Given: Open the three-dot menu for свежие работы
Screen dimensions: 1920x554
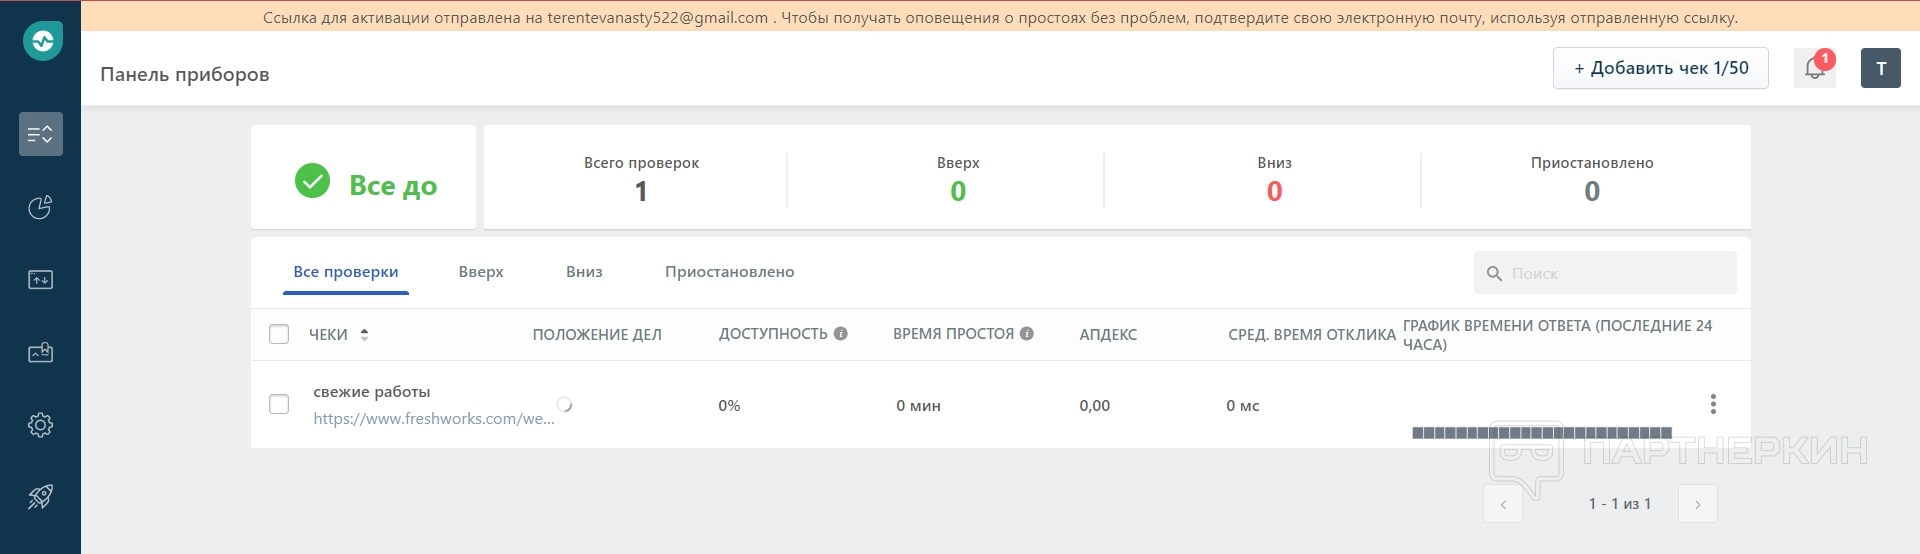Looking at the screenshot, I should [1713, 404].
